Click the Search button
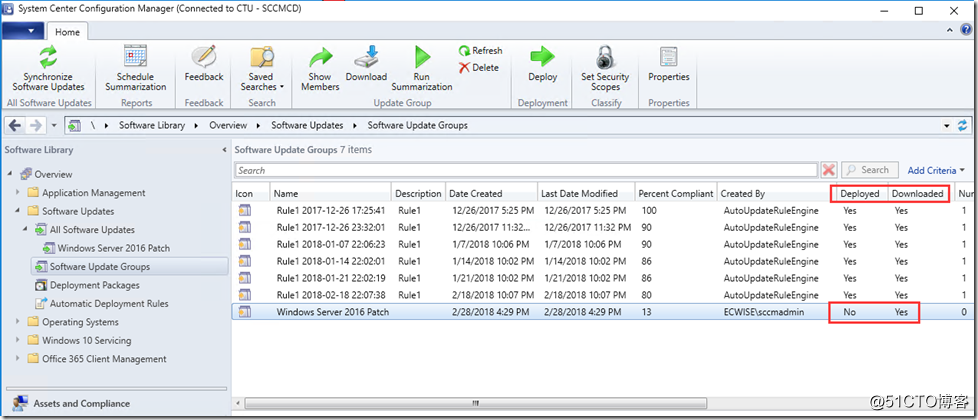Viewport: 978px width, 420px height. 869,170
